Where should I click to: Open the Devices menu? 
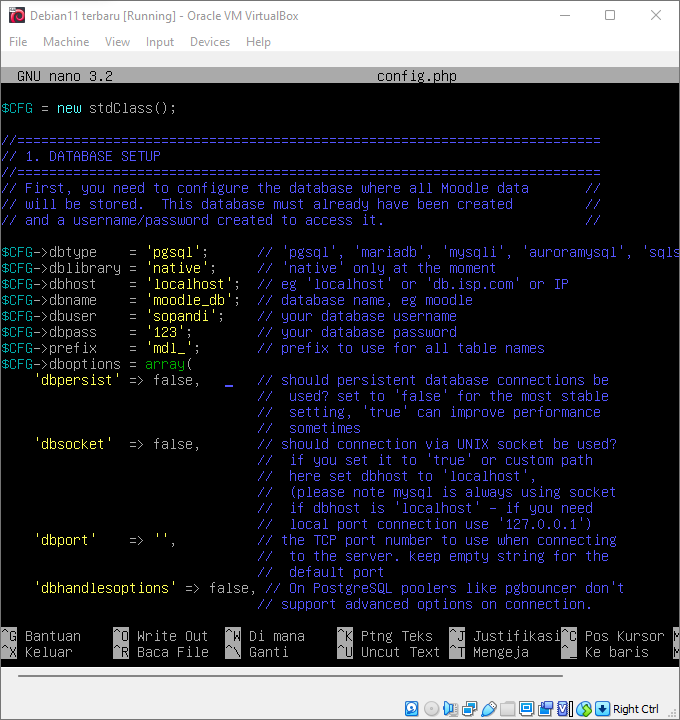click(210, 42)
